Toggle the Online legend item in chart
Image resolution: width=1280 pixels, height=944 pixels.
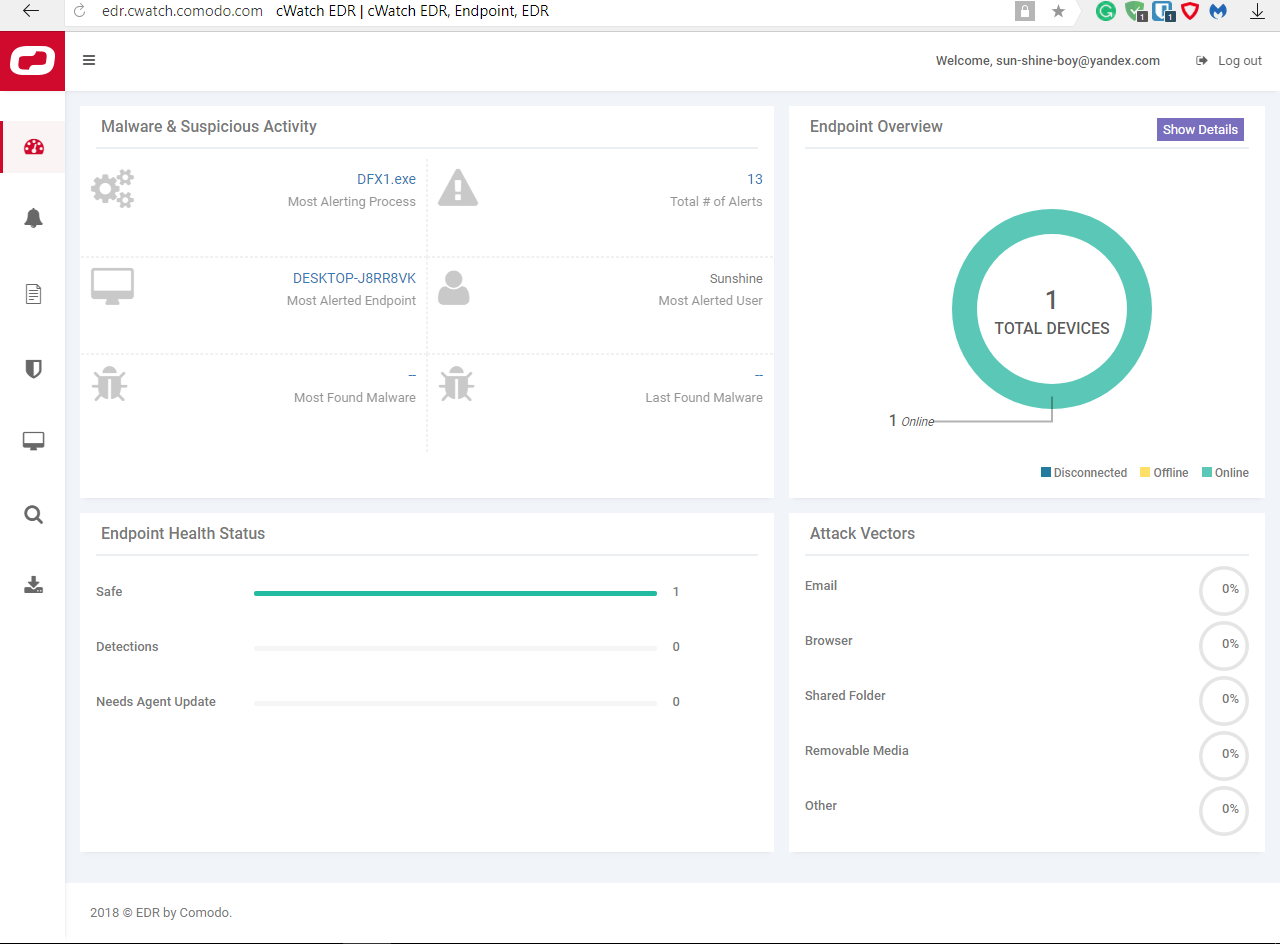click(1225, 473)
